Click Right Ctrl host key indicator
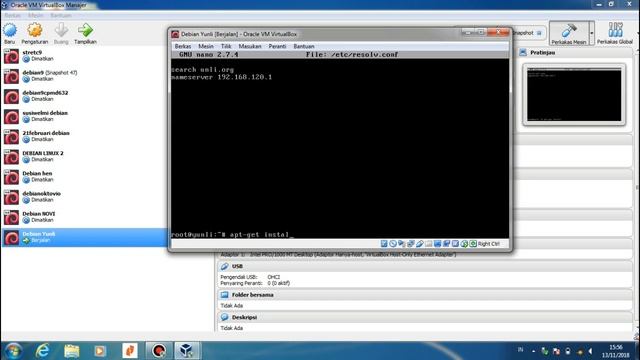Viewport: 640px width, 360px height. pyautogui.click(x=489, y=244)
